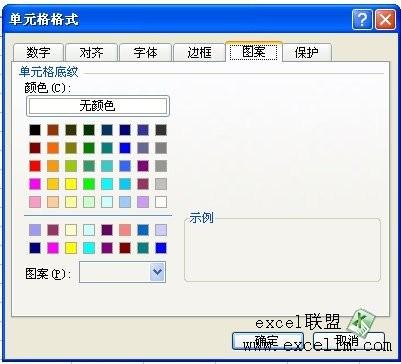Select the indigo swatch in top palette row
Image resolution: width=401 pixels, height=364 pixels.
[143, 130]
